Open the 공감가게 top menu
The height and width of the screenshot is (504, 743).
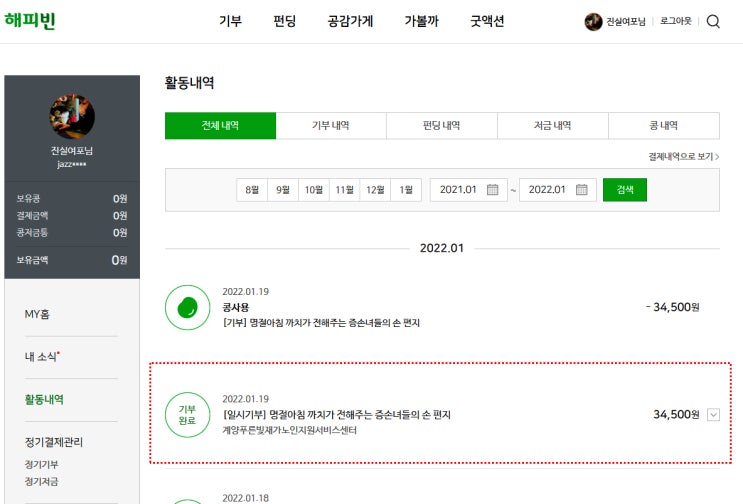(x=350, y=21)
